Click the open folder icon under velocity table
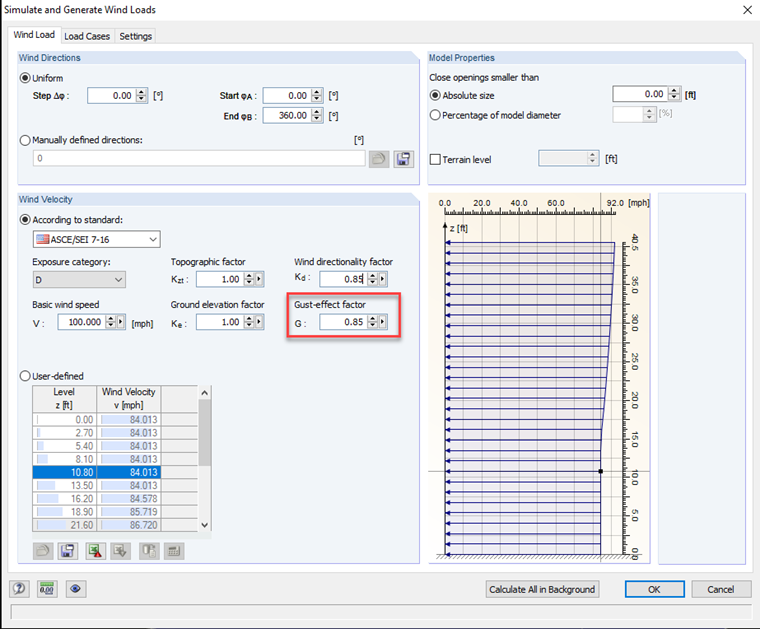 [x=43, y=551]
